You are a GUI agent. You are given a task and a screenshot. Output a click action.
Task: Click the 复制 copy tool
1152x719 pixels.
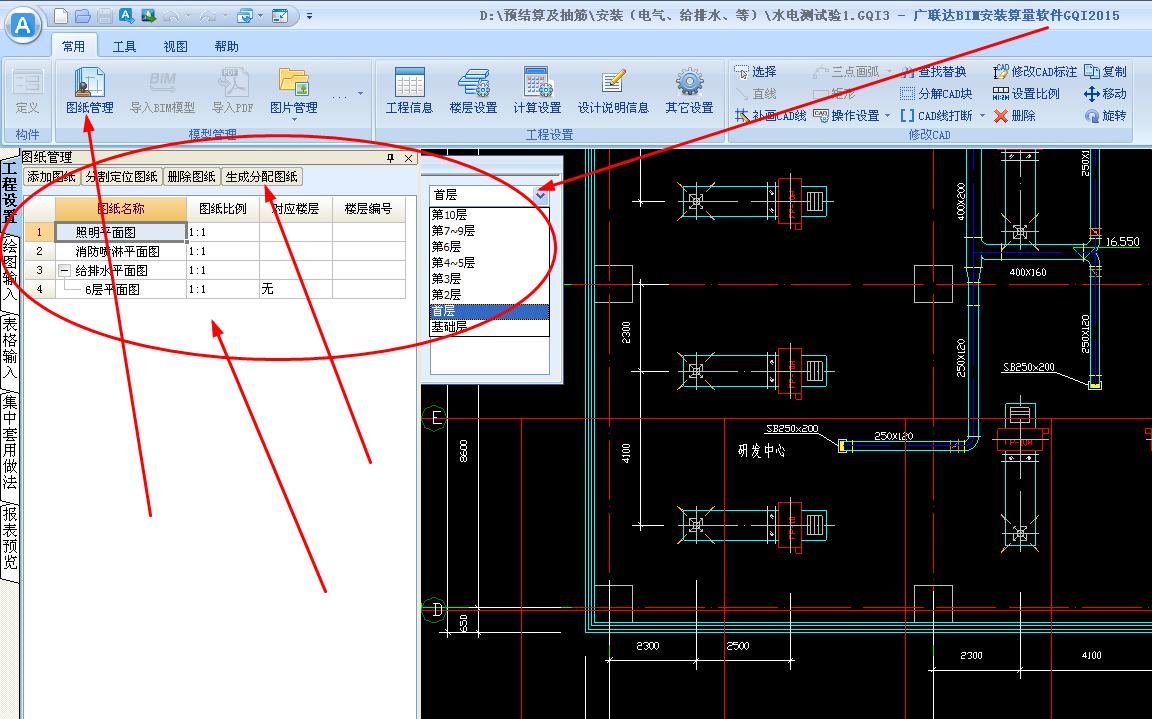pos(1105,71)
